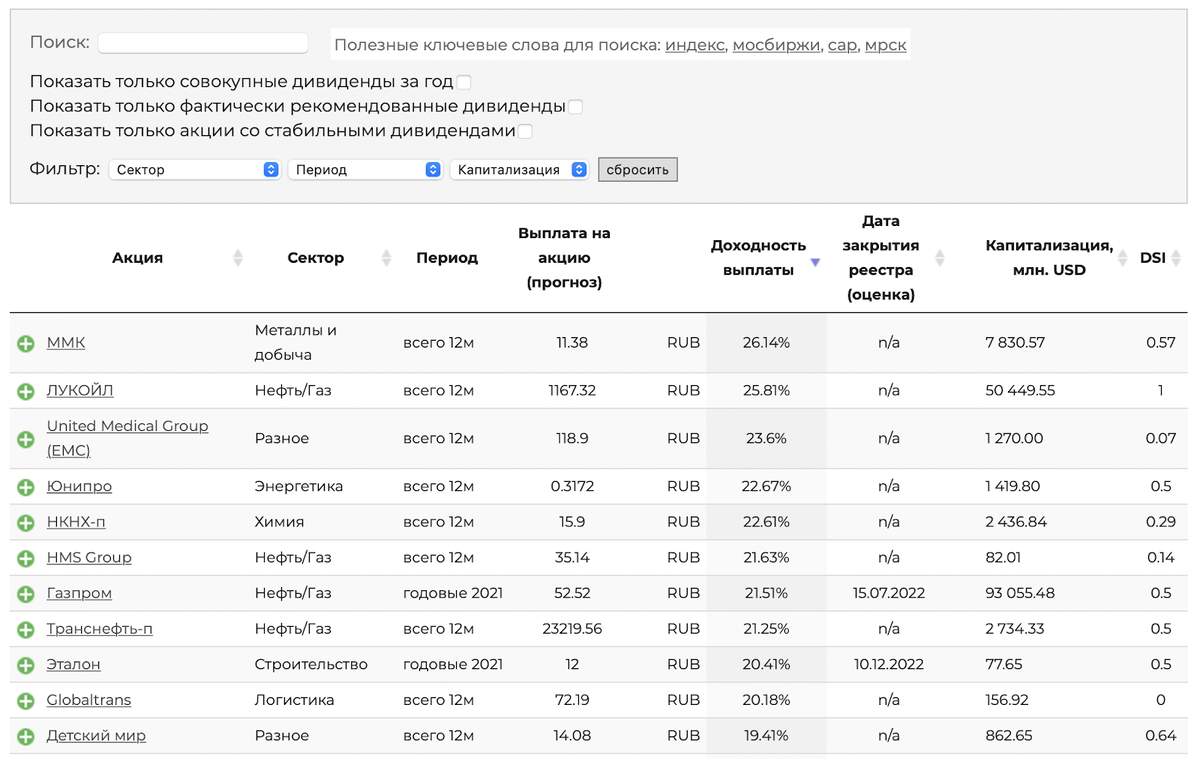The height and width of the screenshot is (759, 1200).
Task: Open the Сектор filter dropdown
Action: [x=194, y=170]
